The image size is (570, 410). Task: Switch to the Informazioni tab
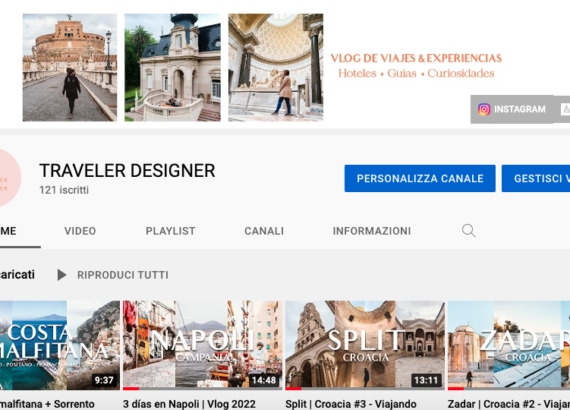(x=372, y=231)
